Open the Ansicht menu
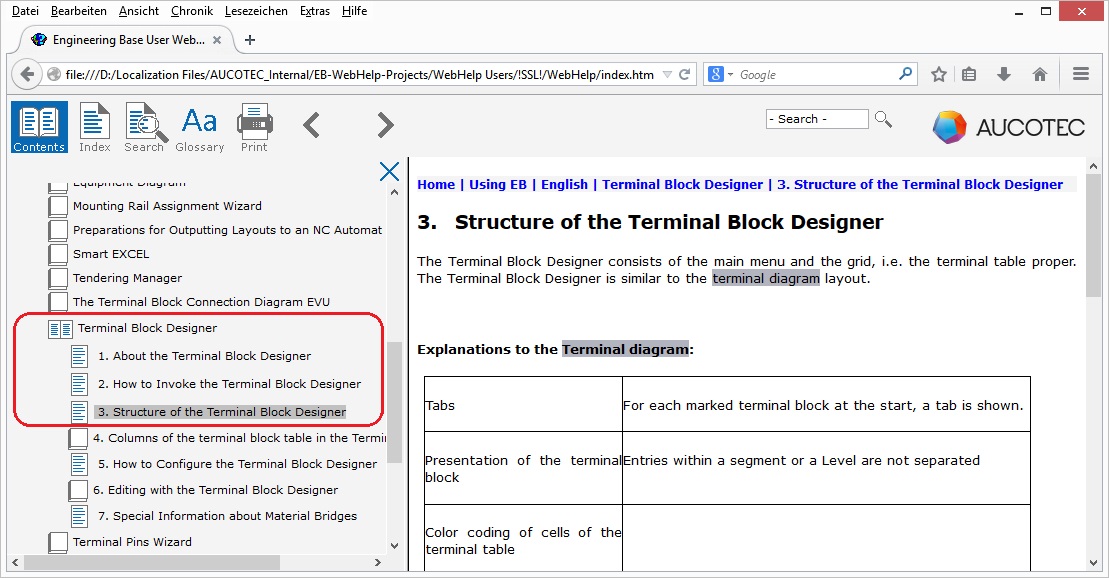Screen dimensions: 1109x578 coord(139,11)
